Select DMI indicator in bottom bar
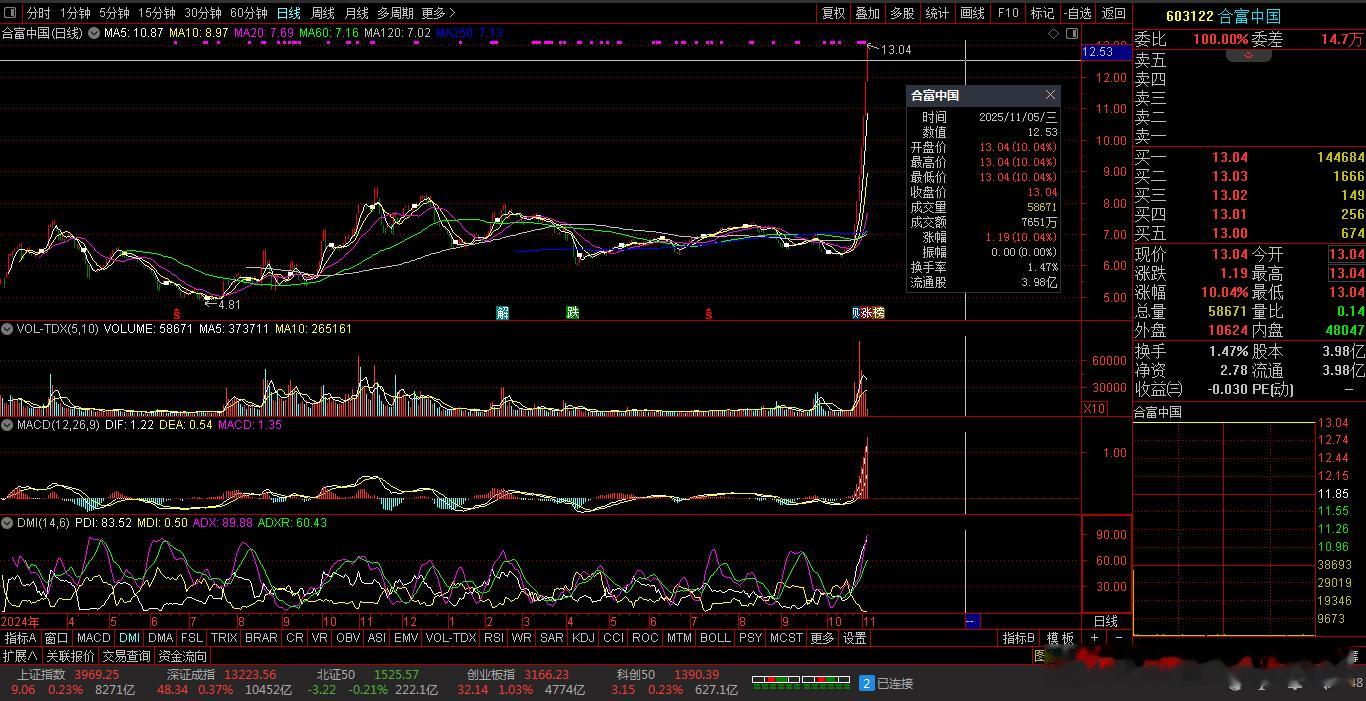This screenshot has width=1366, height=701. click(x=129, y=637)
